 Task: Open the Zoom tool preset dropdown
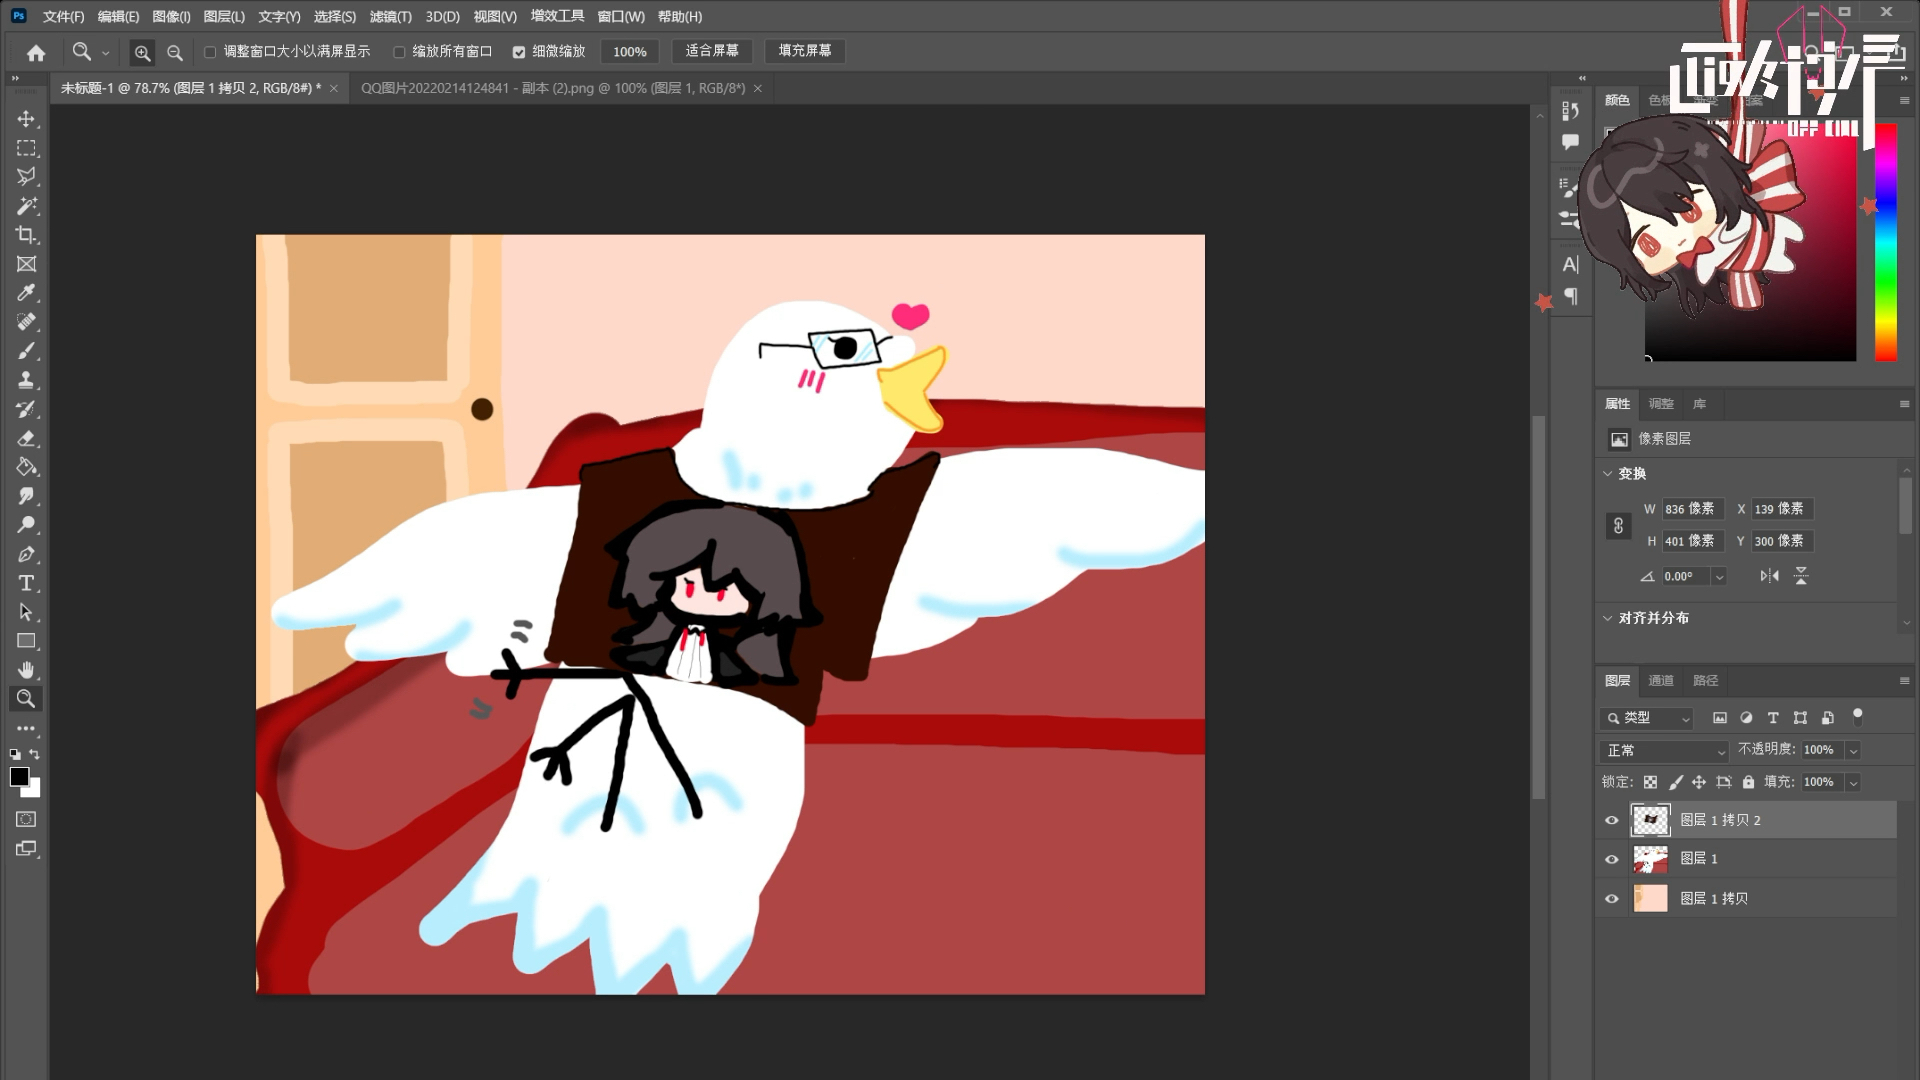105,52
